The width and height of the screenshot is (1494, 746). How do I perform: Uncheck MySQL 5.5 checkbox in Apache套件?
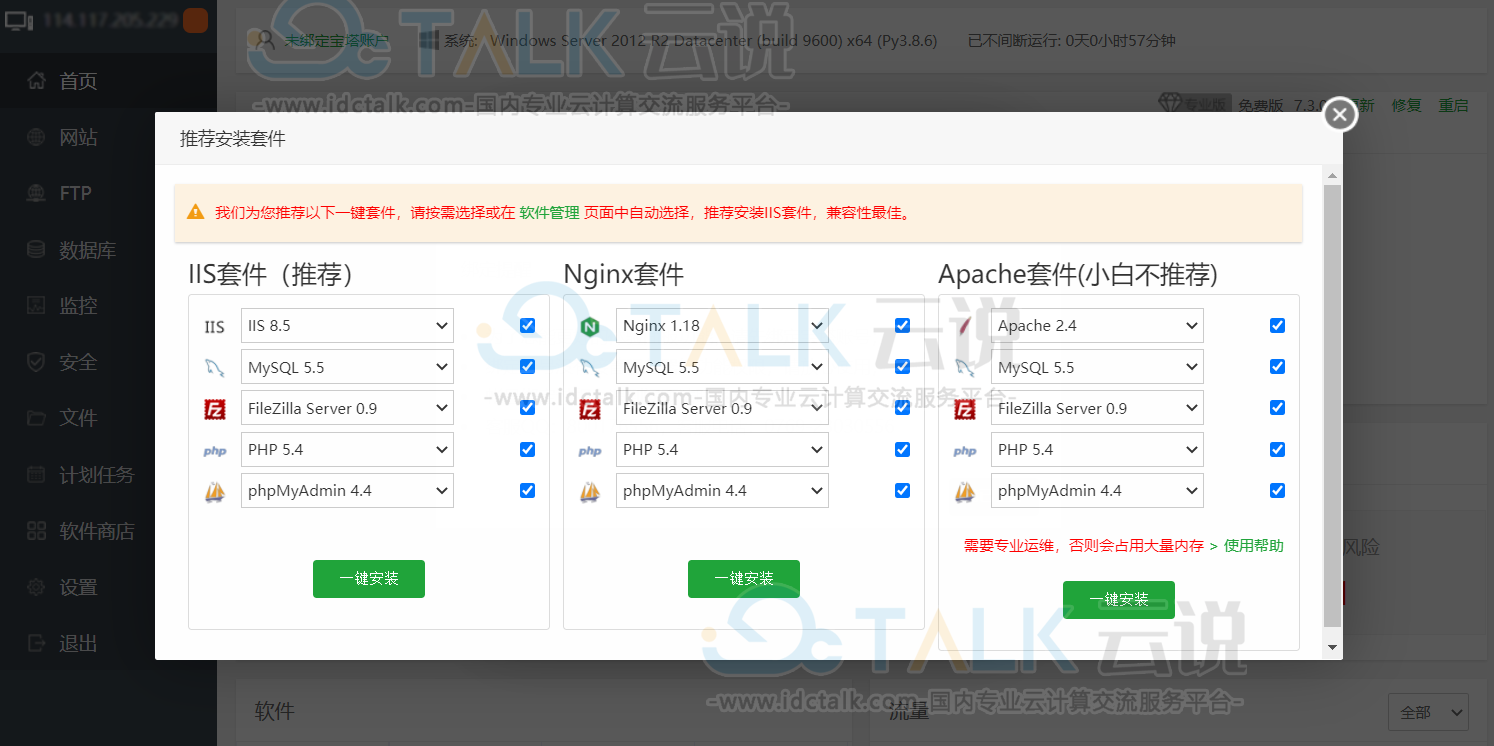coord(1277,367)
